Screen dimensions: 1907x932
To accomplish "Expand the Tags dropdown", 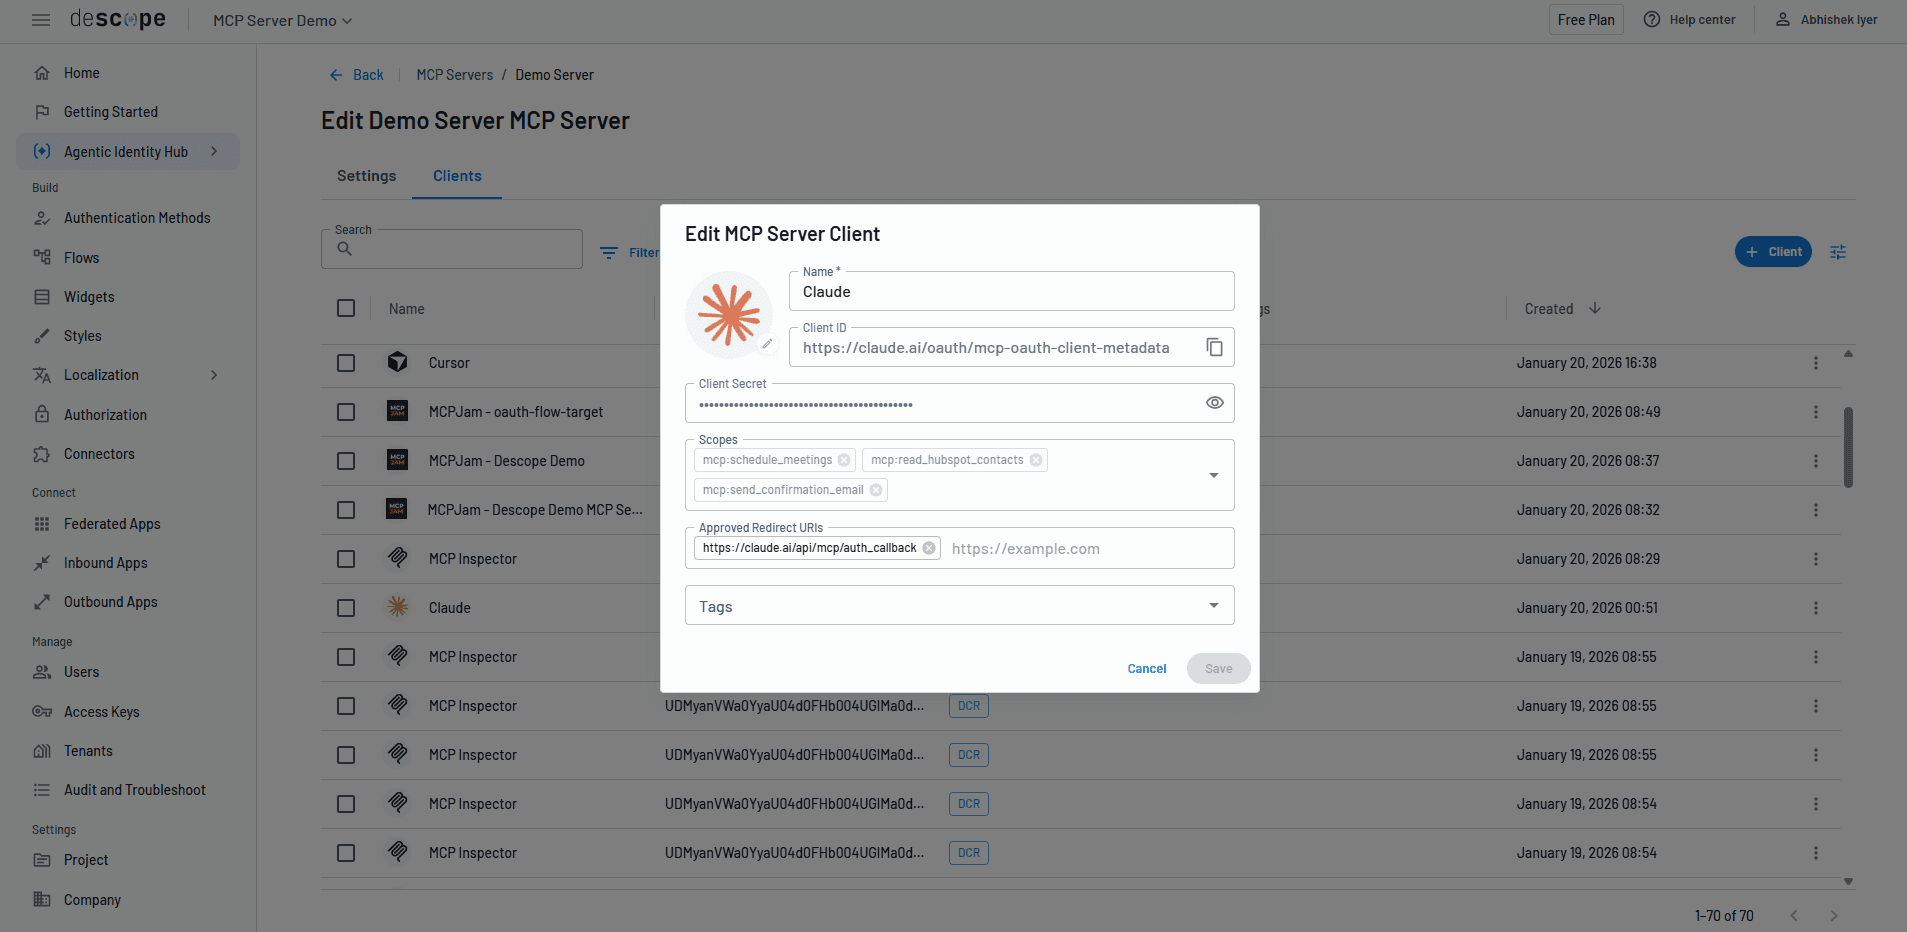I will click(x=1213, y=605).
